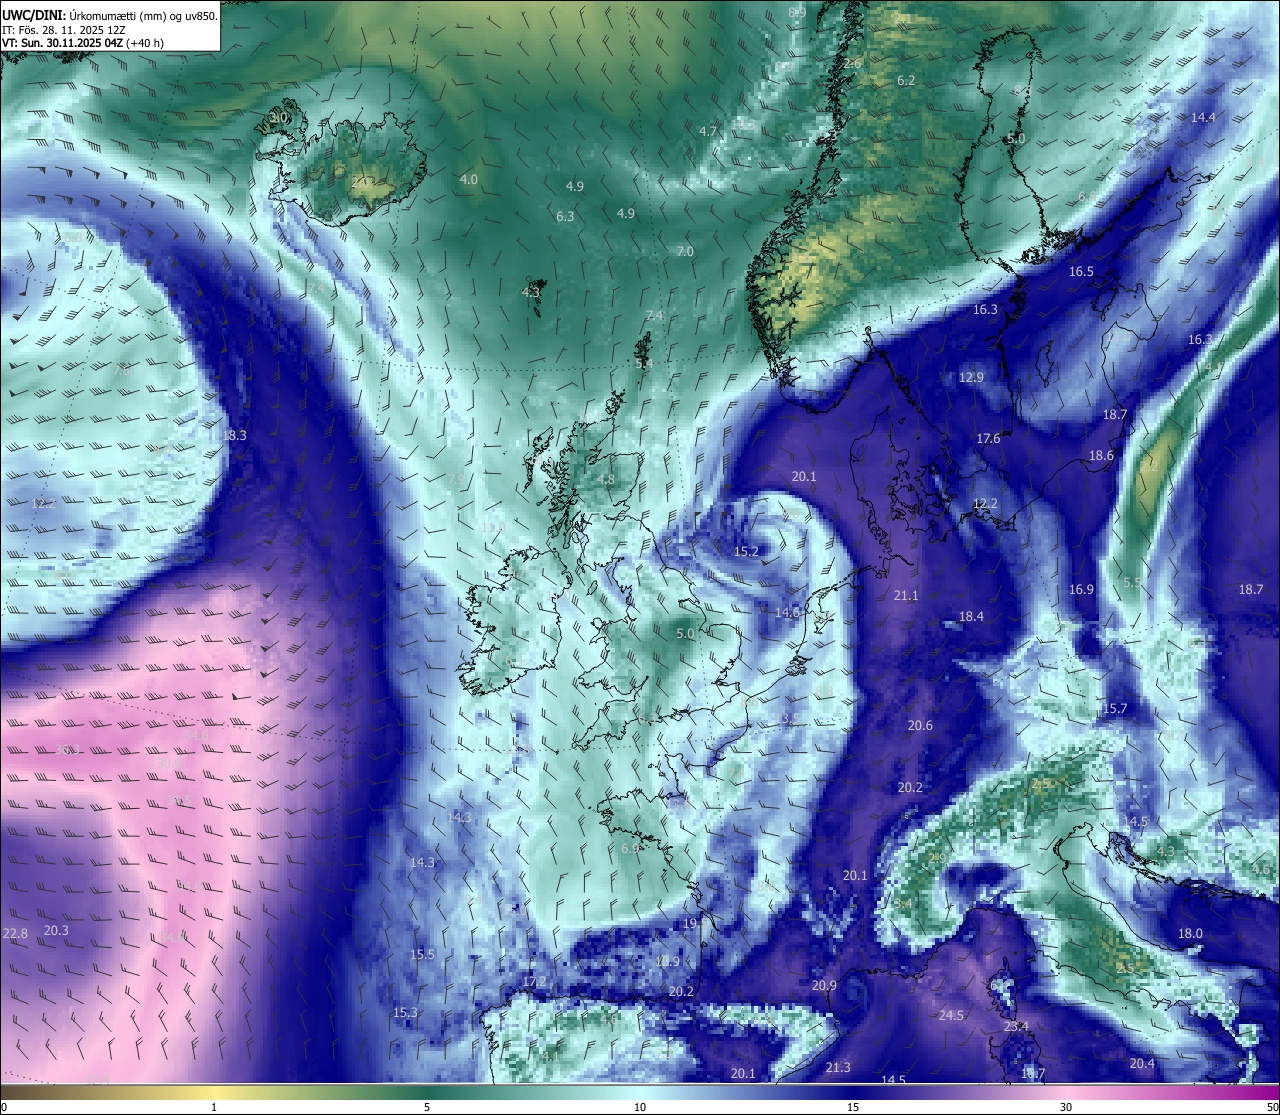Click the 20.4 value on the map

click(x=1142, y=1063)
